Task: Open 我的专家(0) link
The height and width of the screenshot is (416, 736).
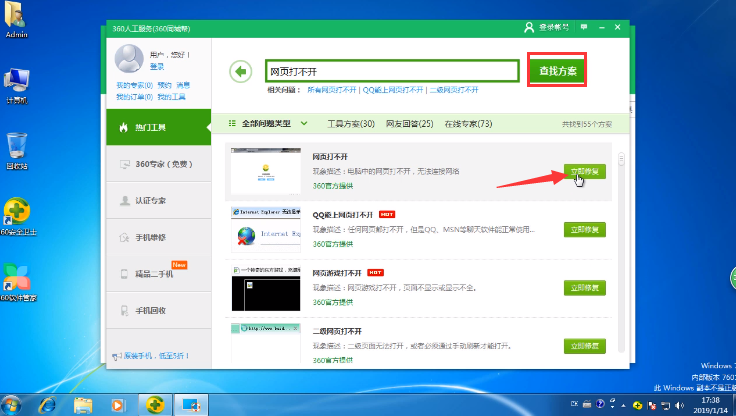Action: (135, 85)
